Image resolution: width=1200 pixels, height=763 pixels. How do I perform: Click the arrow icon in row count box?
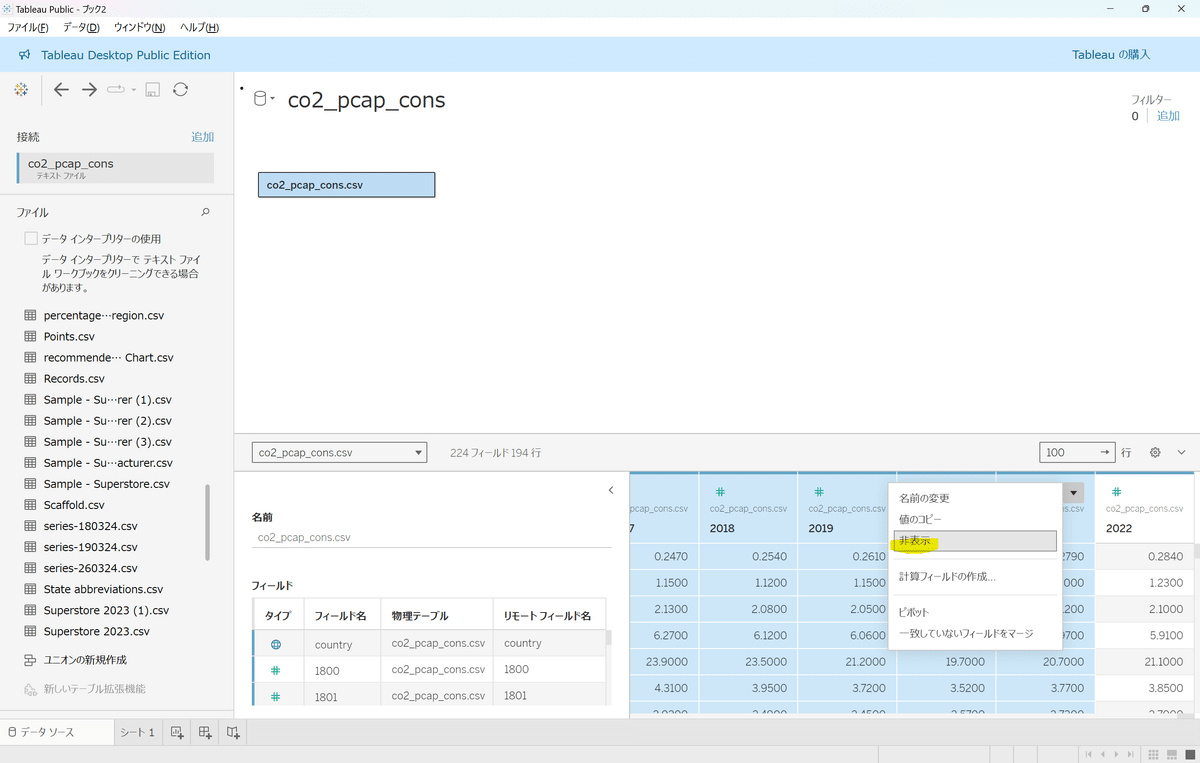coord(1105,453)
